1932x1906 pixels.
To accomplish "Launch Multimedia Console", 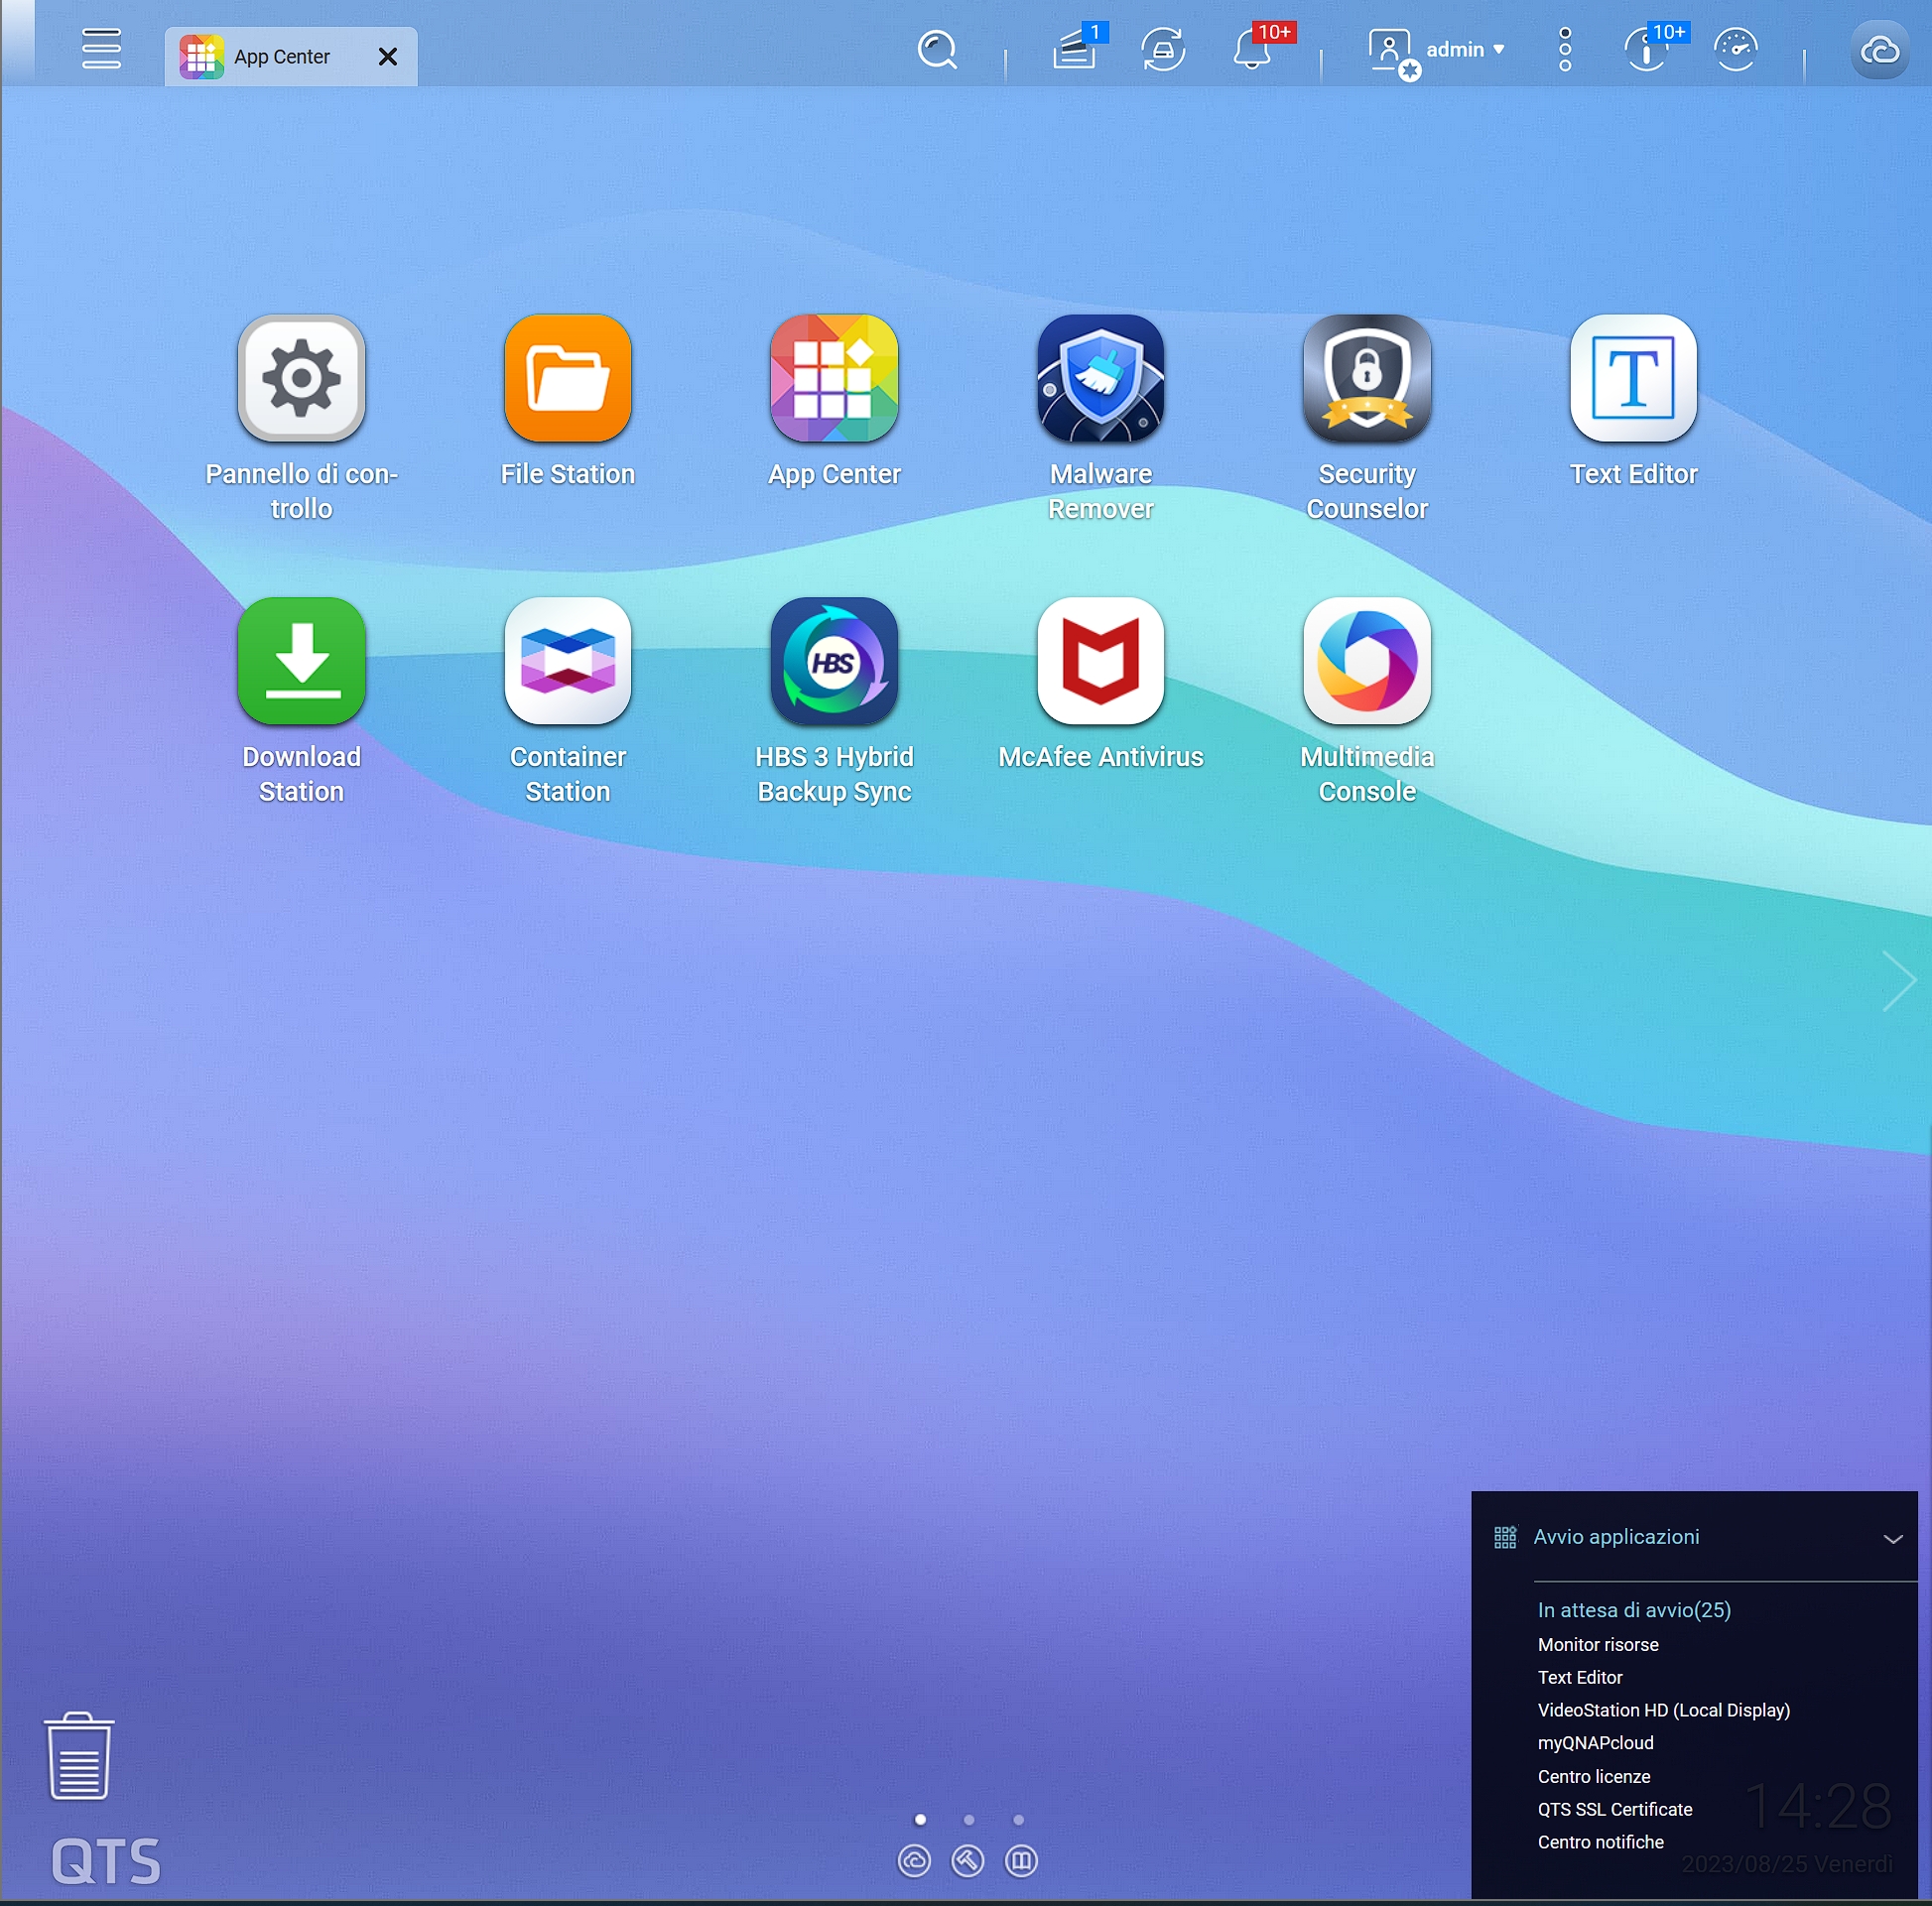I will (x=1366, y=661).
